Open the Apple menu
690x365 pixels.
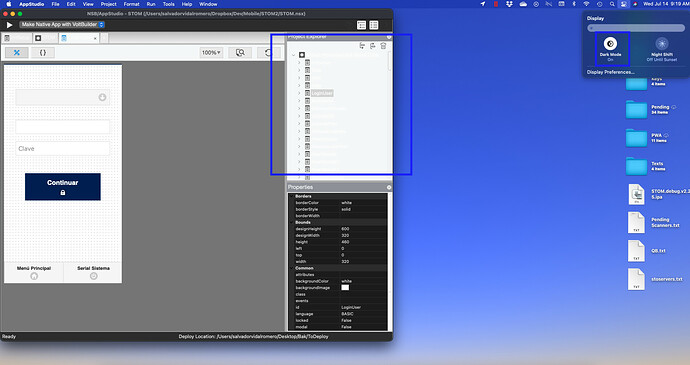(x=9, y=4)
